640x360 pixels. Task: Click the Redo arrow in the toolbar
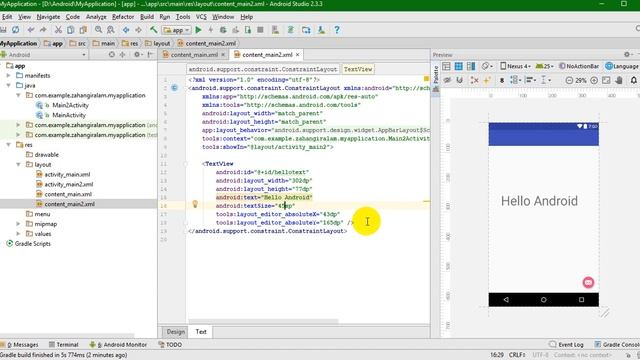pyautogui.click(x=43, y=30)
